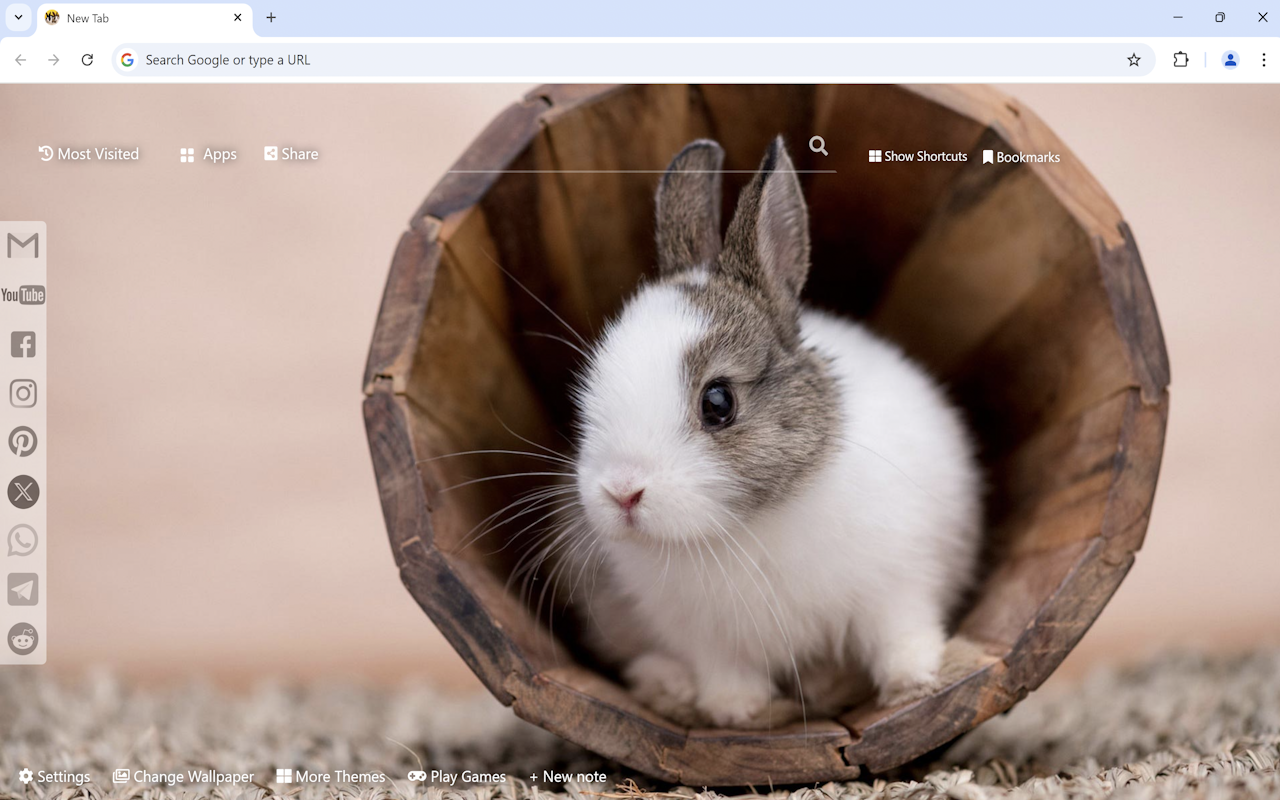1280x800 pixels.
Task: Open the theme Settings
Action: 55,777
